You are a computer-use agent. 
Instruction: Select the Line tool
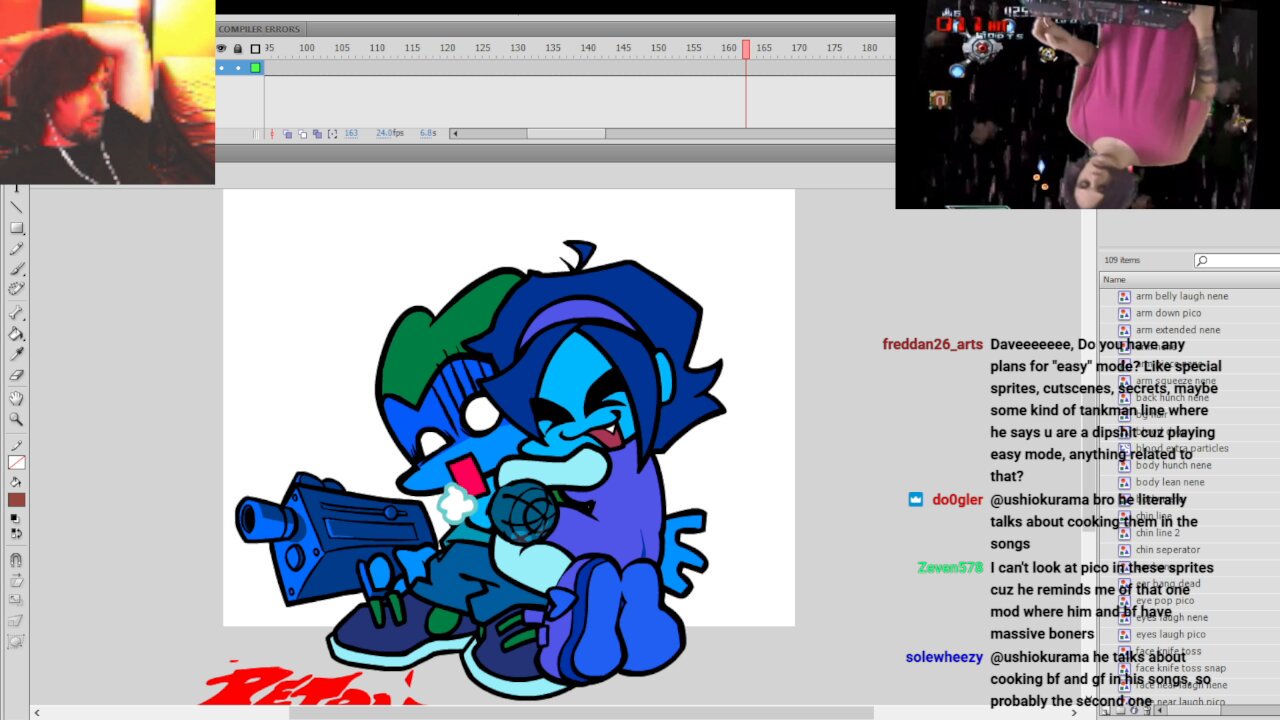click(x=16, y=207)
